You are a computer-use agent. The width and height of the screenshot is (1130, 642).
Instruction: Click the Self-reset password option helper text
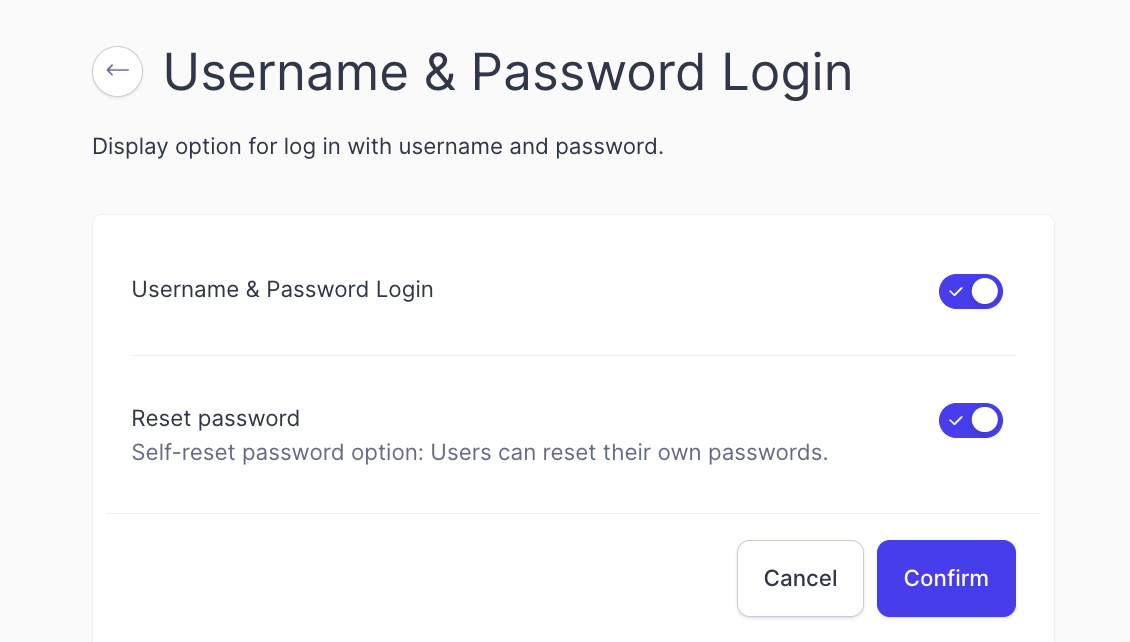coord(480,452)
